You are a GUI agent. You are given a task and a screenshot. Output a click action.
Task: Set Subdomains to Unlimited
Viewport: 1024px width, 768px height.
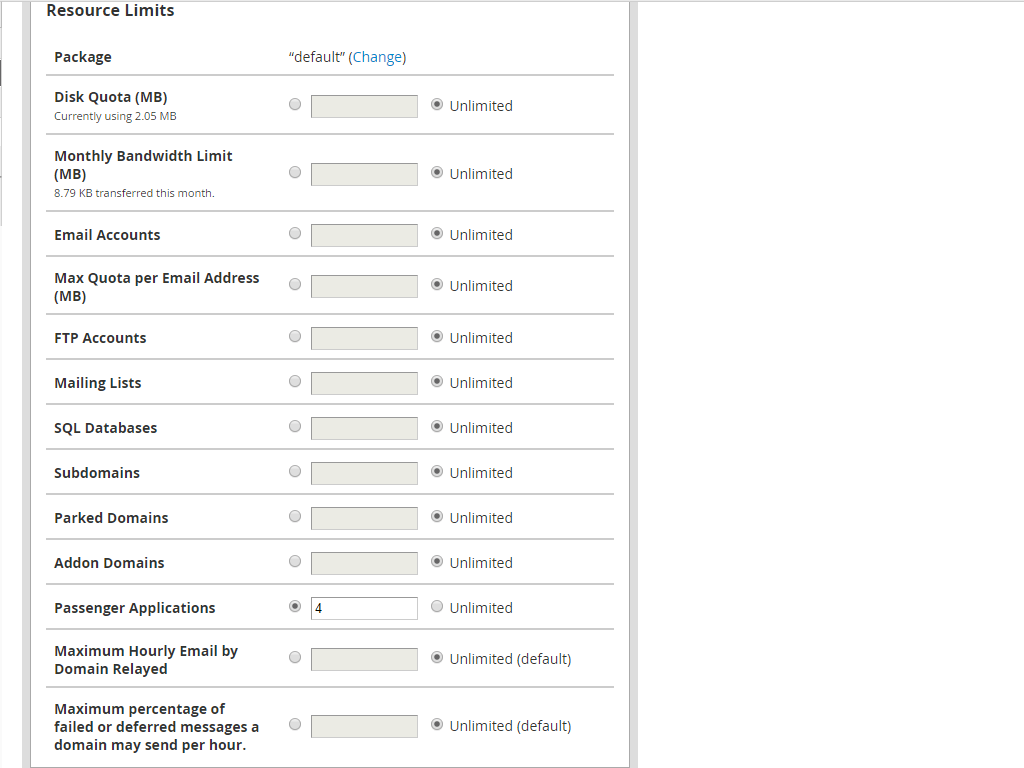click(437, 471)
